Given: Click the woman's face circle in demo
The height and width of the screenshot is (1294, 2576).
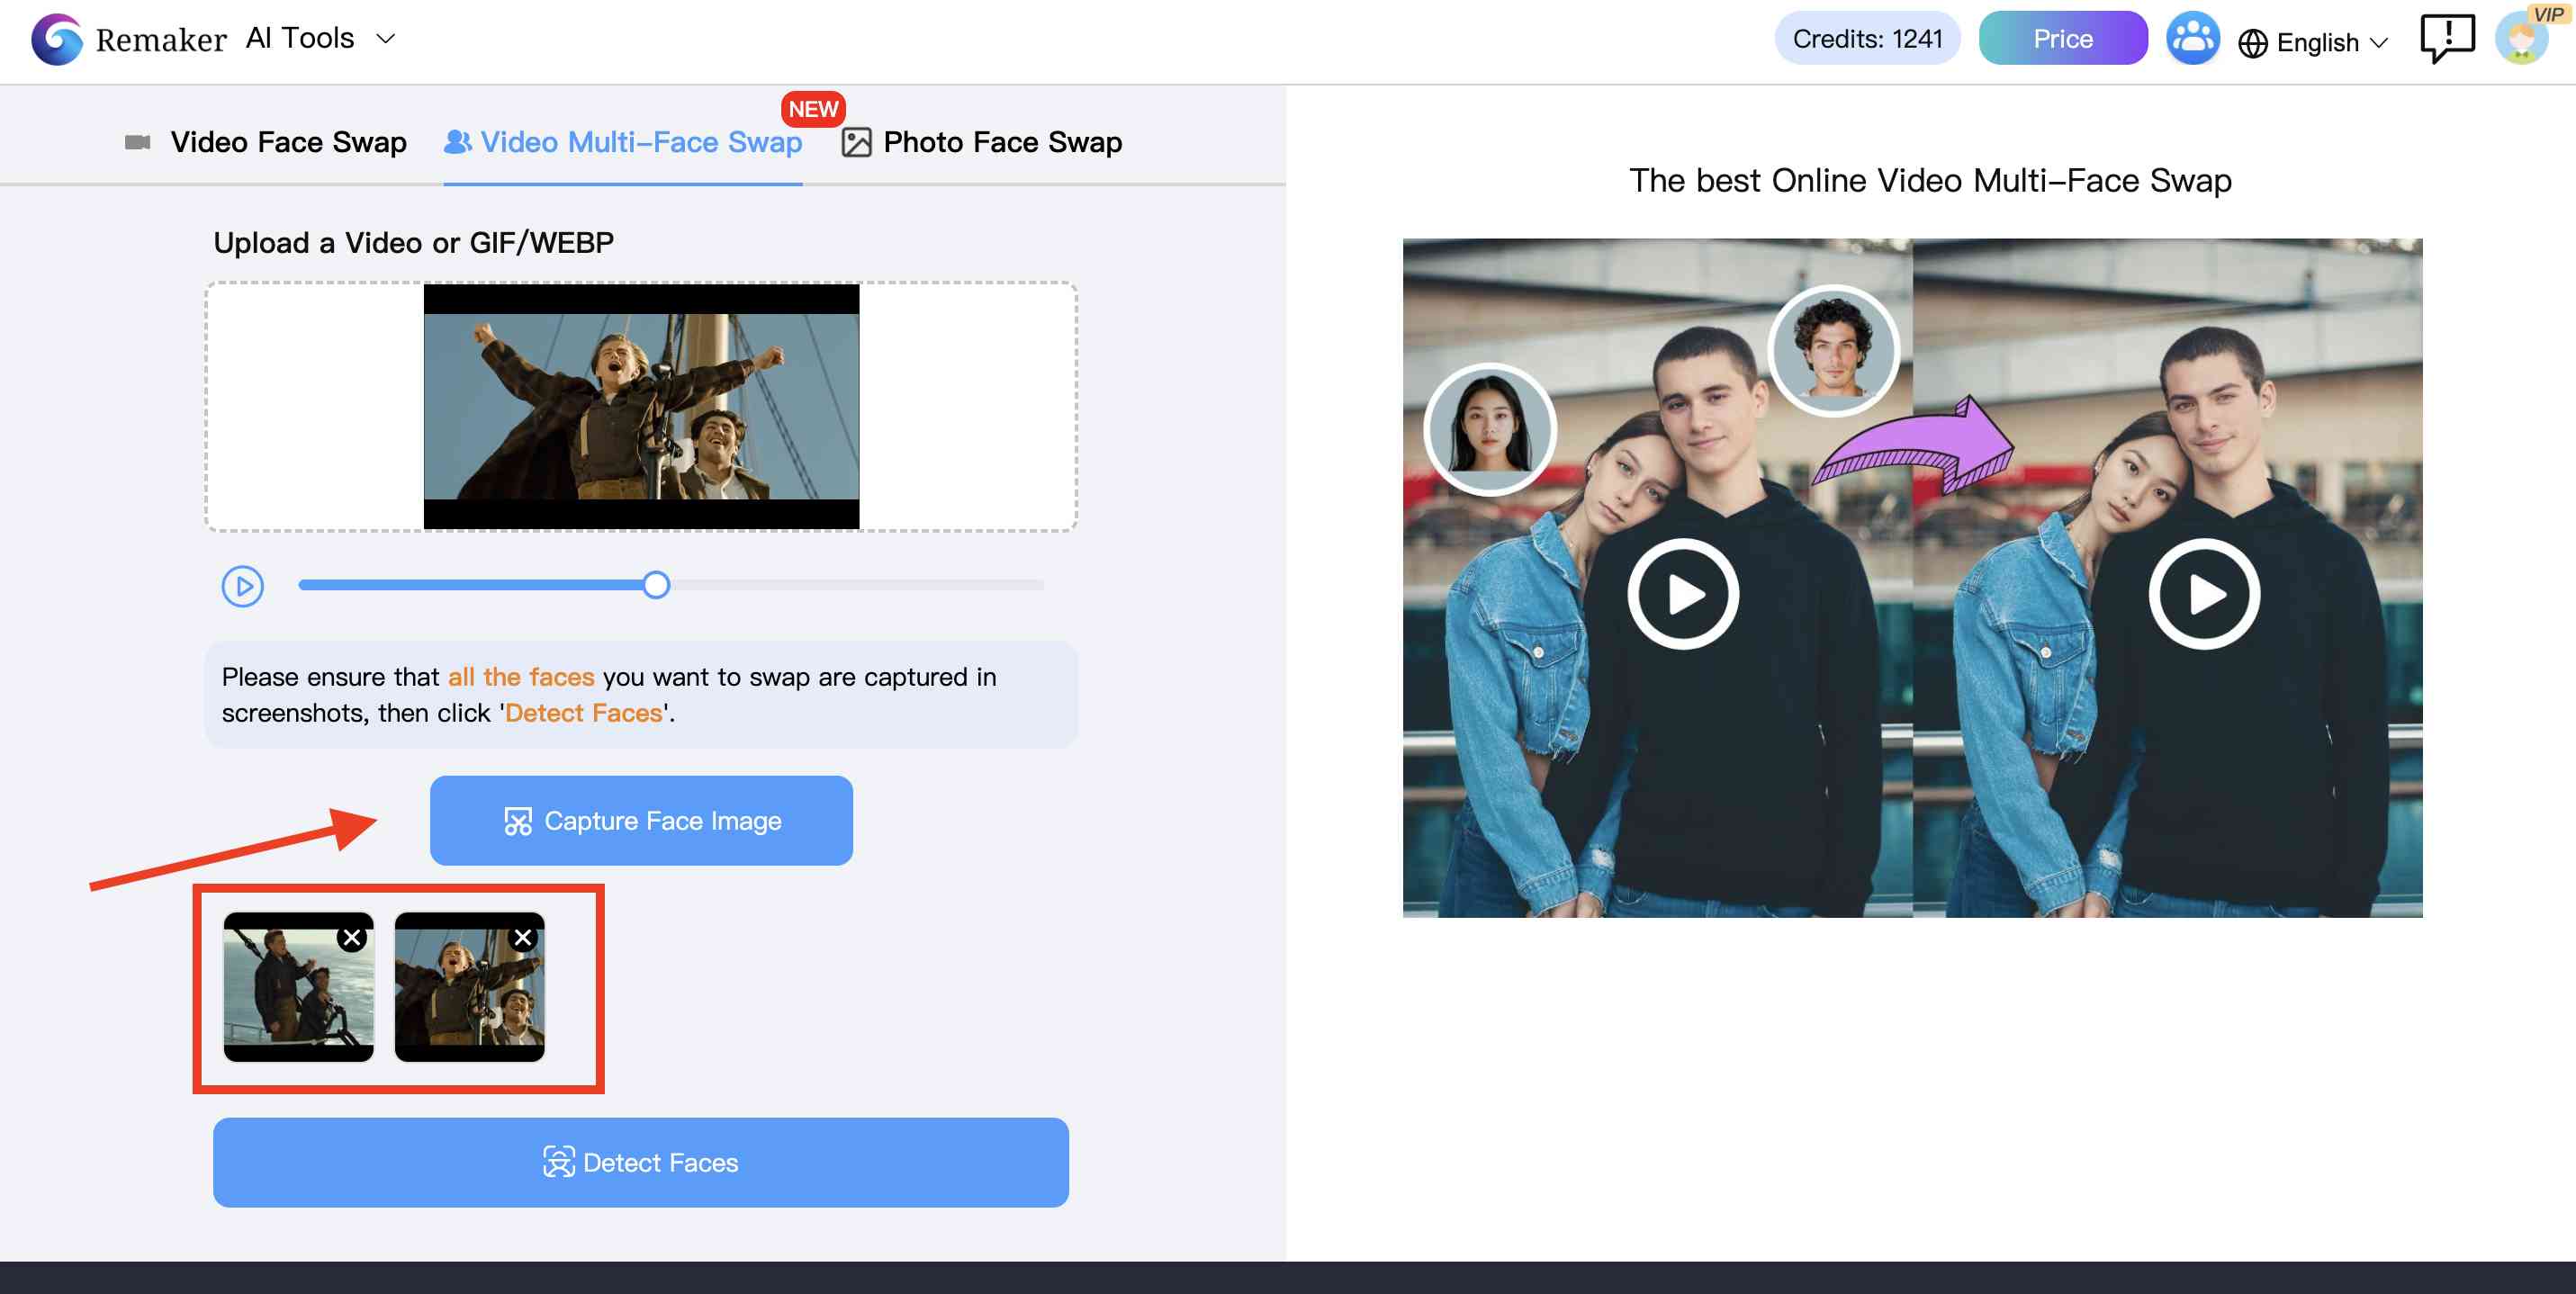Looking at the screenshot, I should tap(1489, 428).
